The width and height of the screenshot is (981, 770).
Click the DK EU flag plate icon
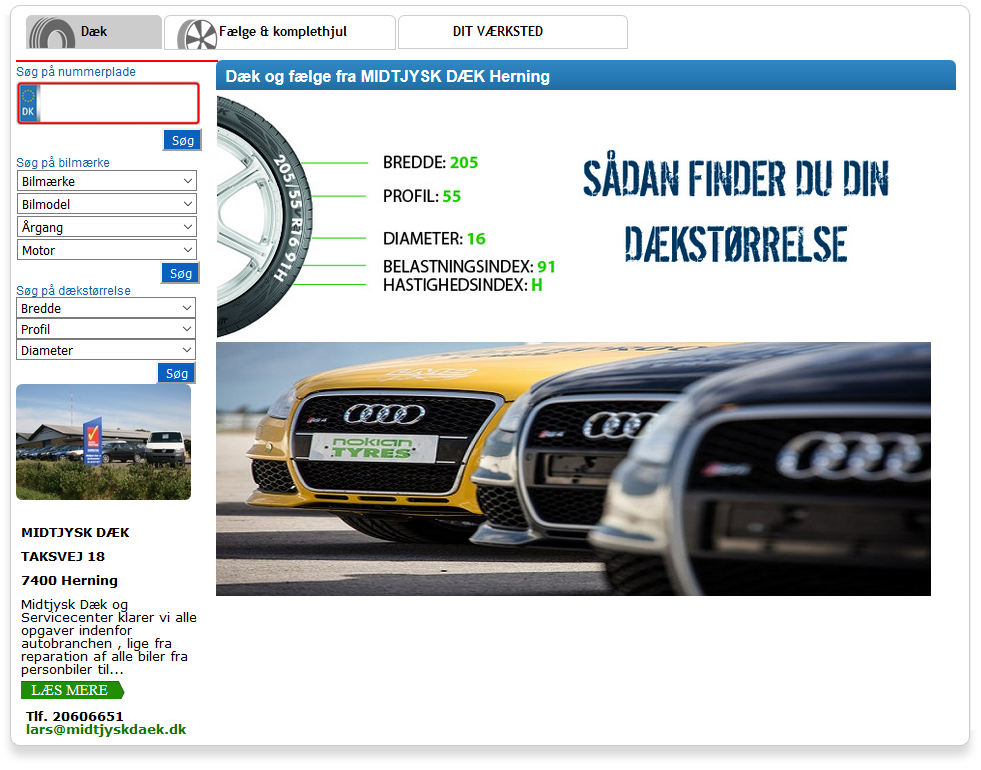tap(29, 103)
